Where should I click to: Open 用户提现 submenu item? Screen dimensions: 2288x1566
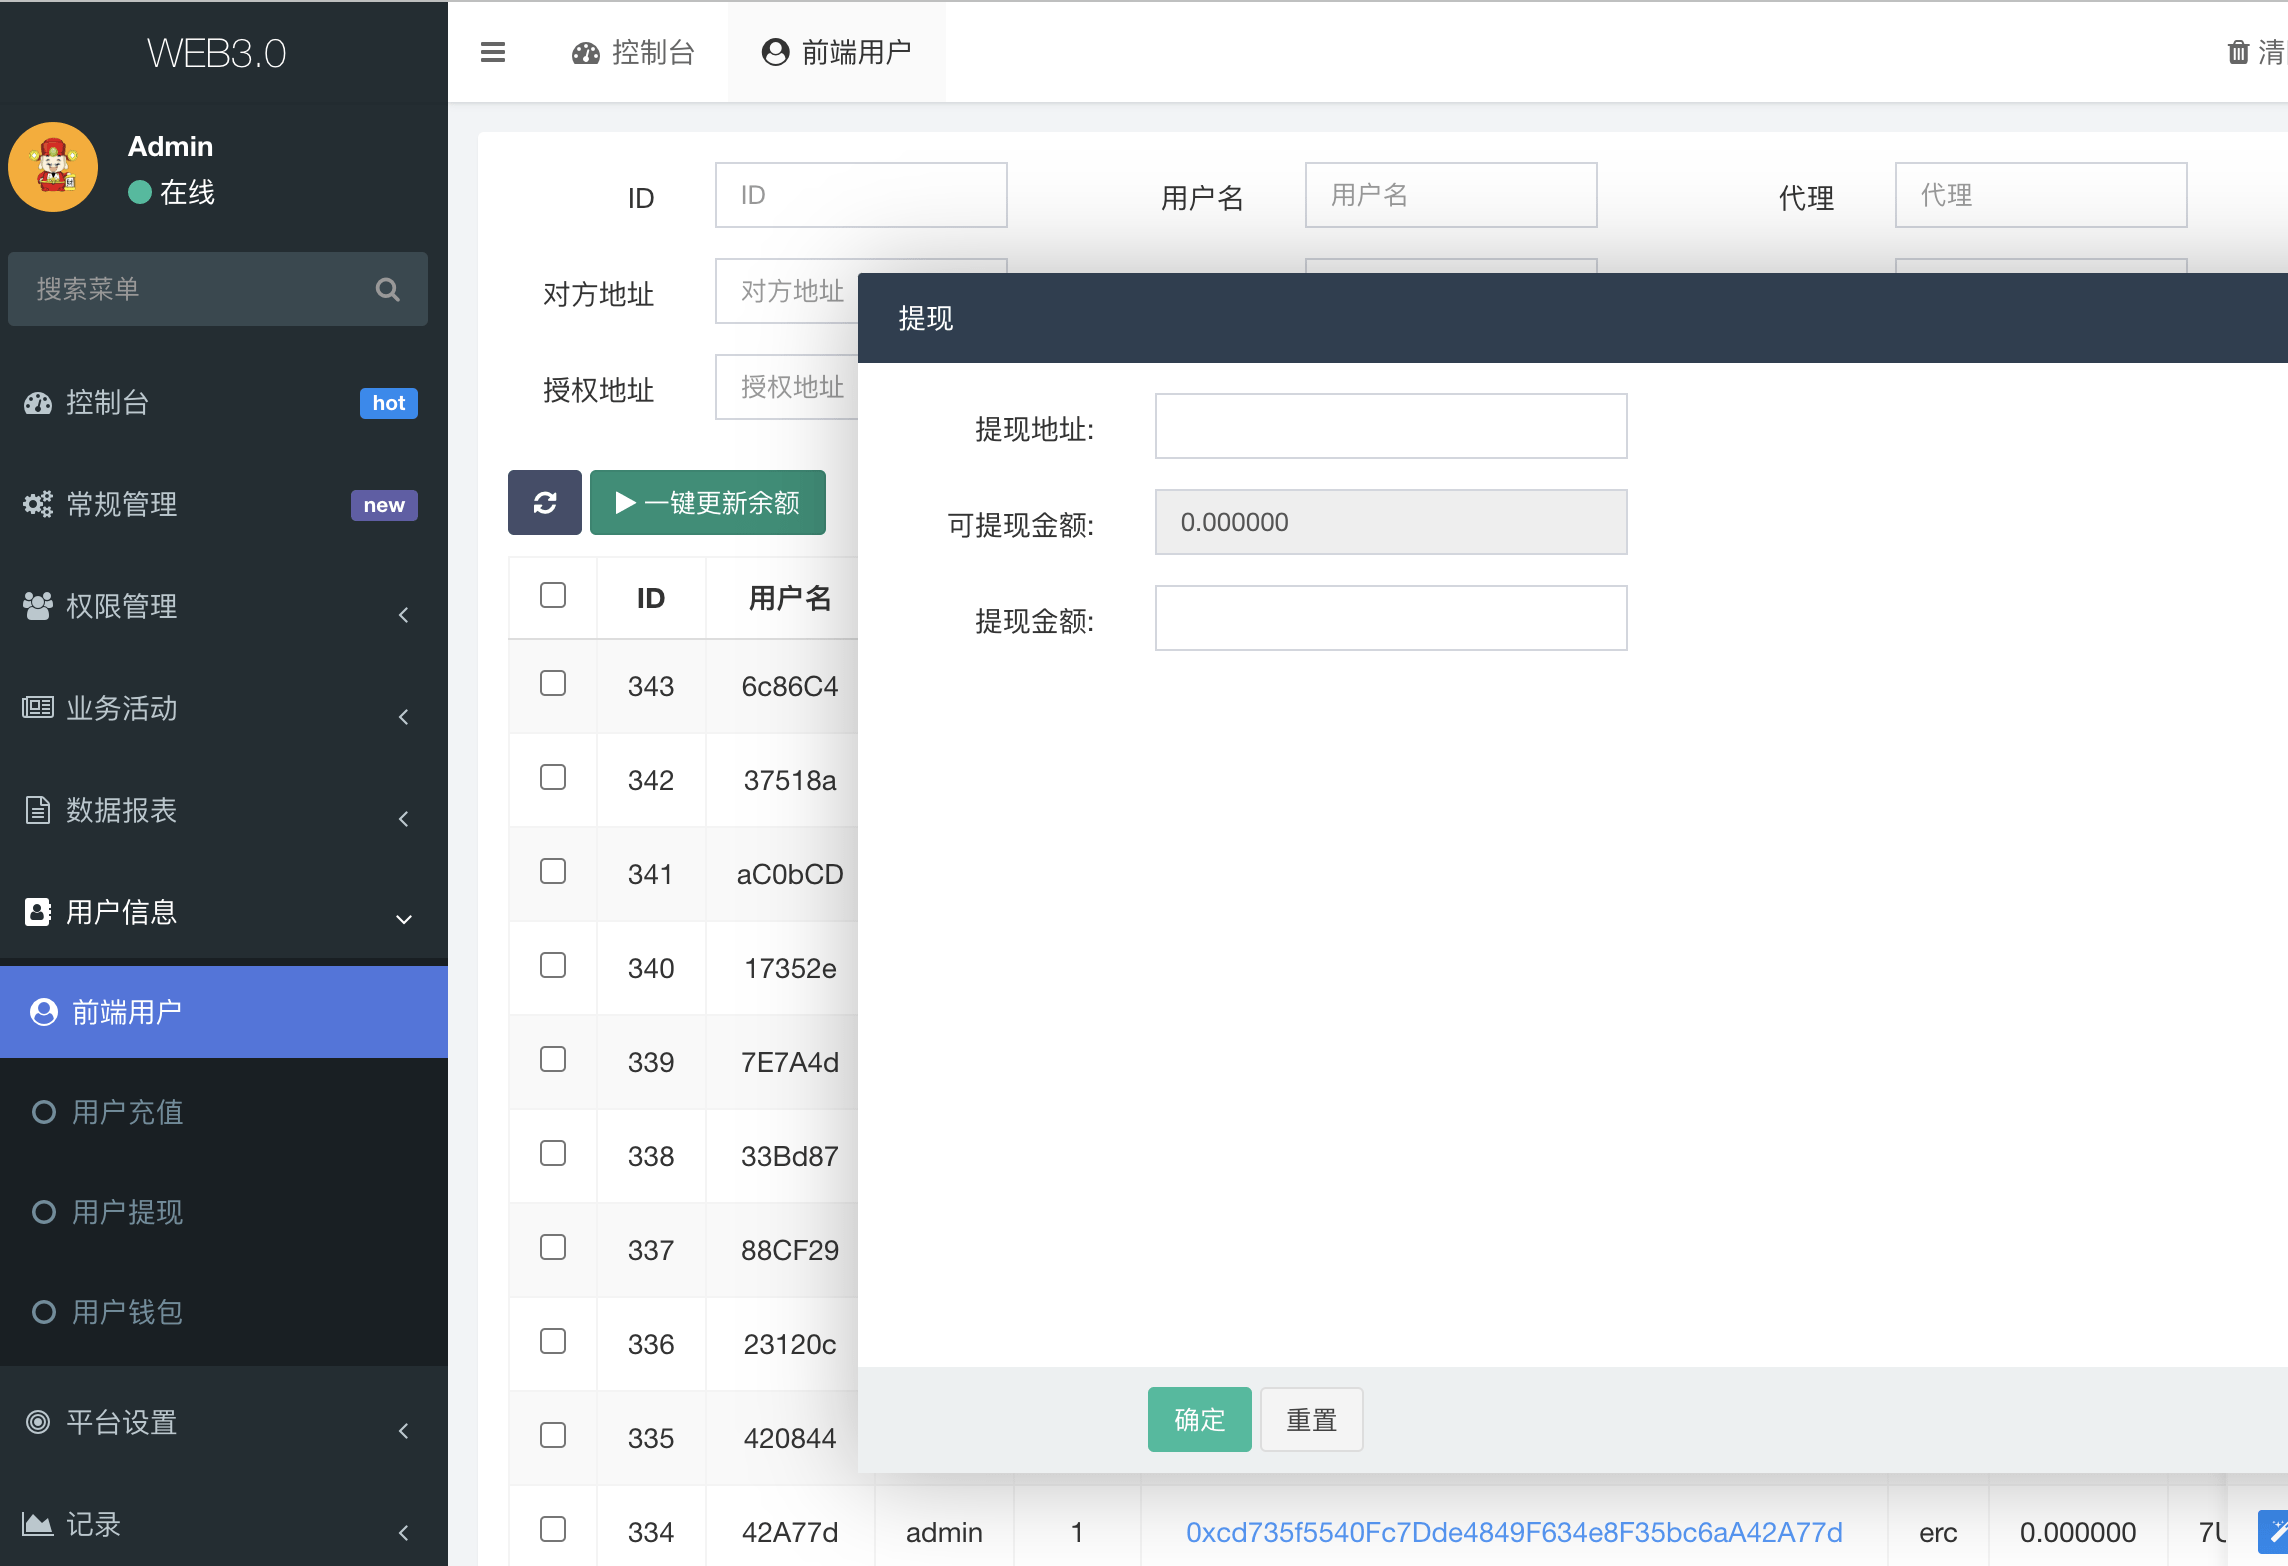pos(128,1213)
